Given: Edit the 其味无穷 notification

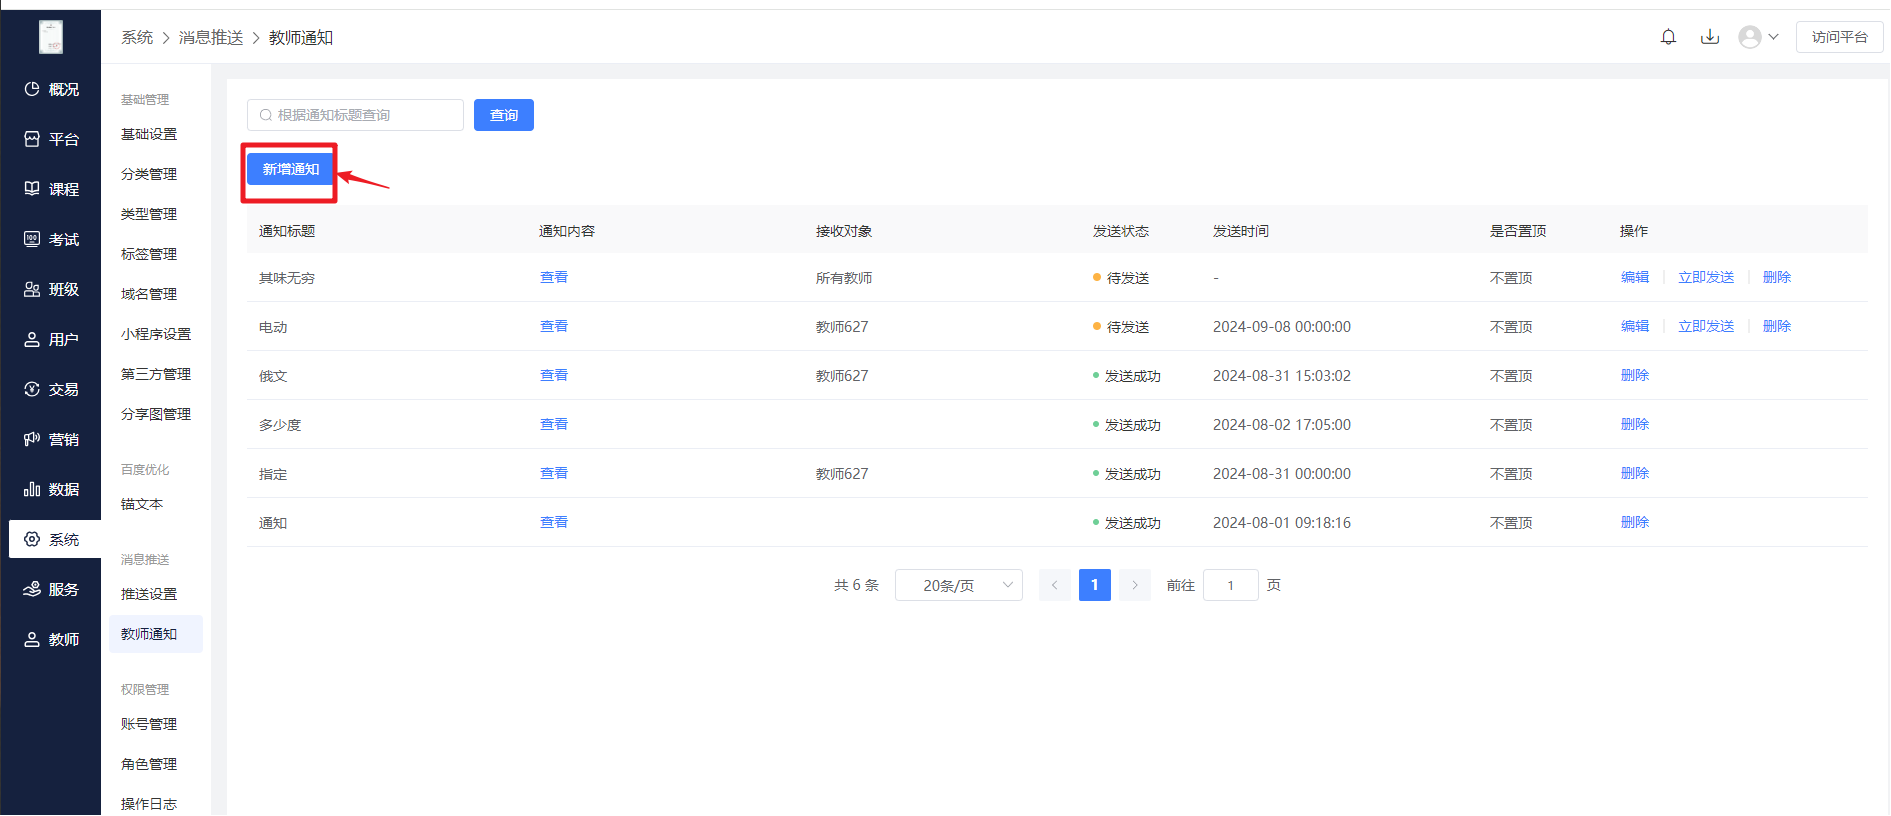Looking at the screenshot, I should (x=1635, y=277).
